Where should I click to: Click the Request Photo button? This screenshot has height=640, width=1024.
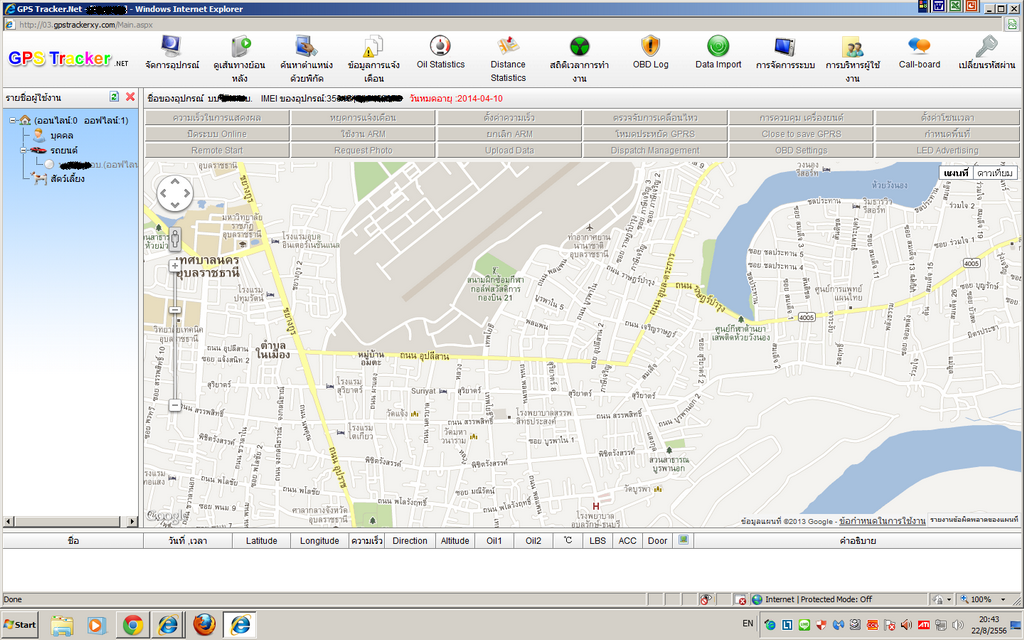point(363,150)
